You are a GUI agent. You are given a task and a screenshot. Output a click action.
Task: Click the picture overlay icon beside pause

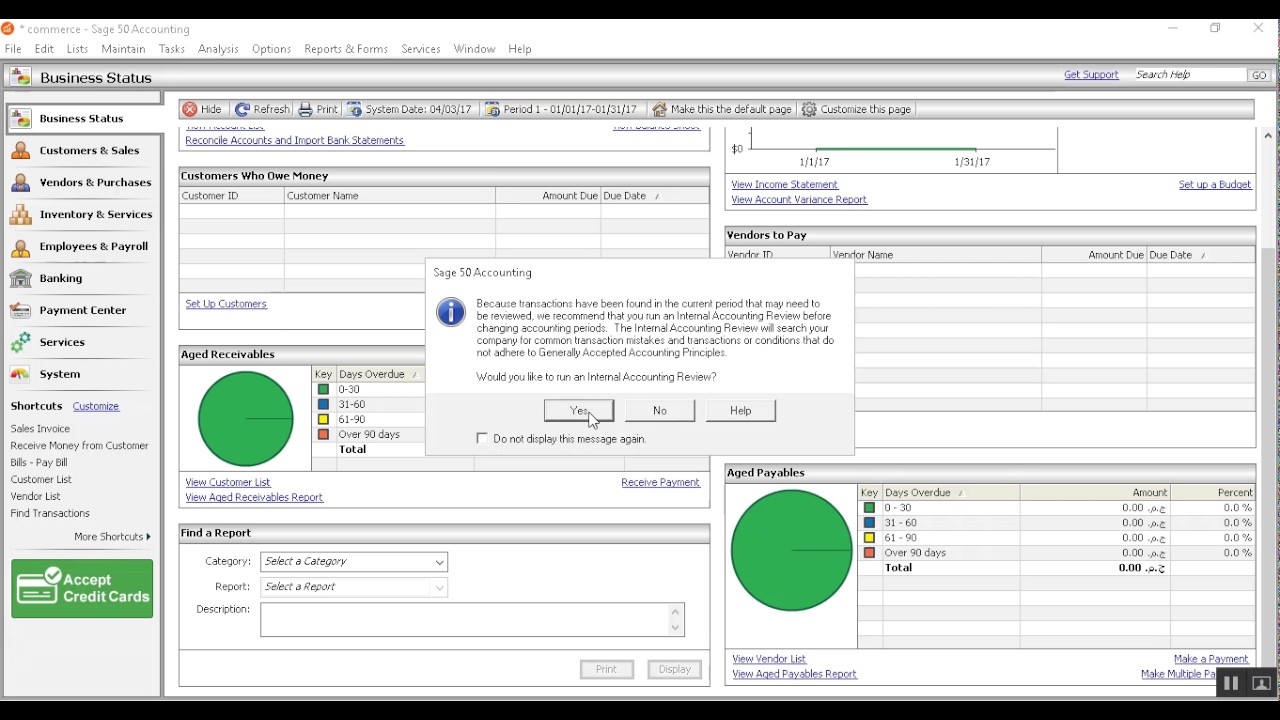(x=1261, y=683)
